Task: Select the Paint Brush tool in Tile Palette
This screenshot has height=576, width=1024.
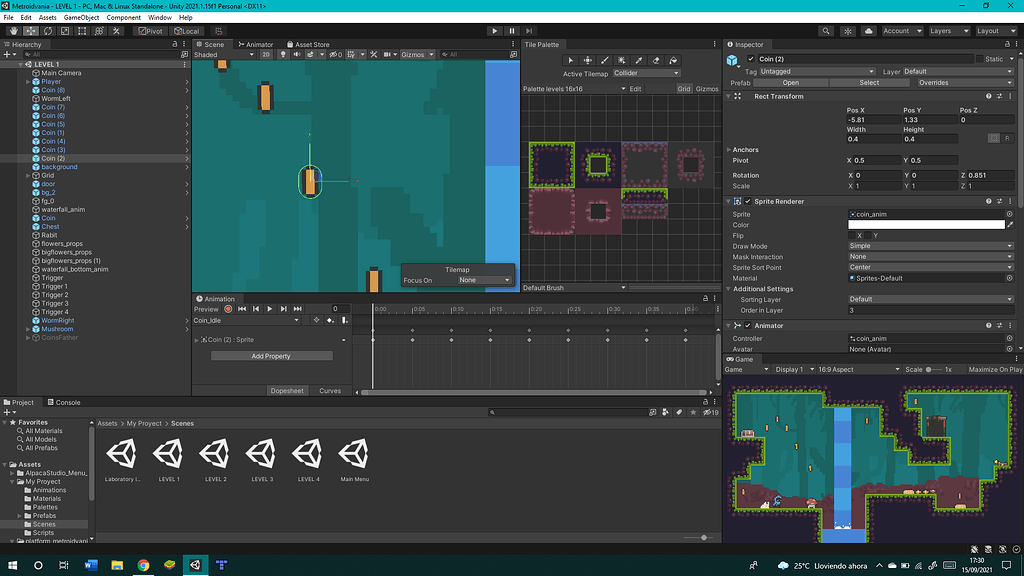Action: (x=605, y=60)
